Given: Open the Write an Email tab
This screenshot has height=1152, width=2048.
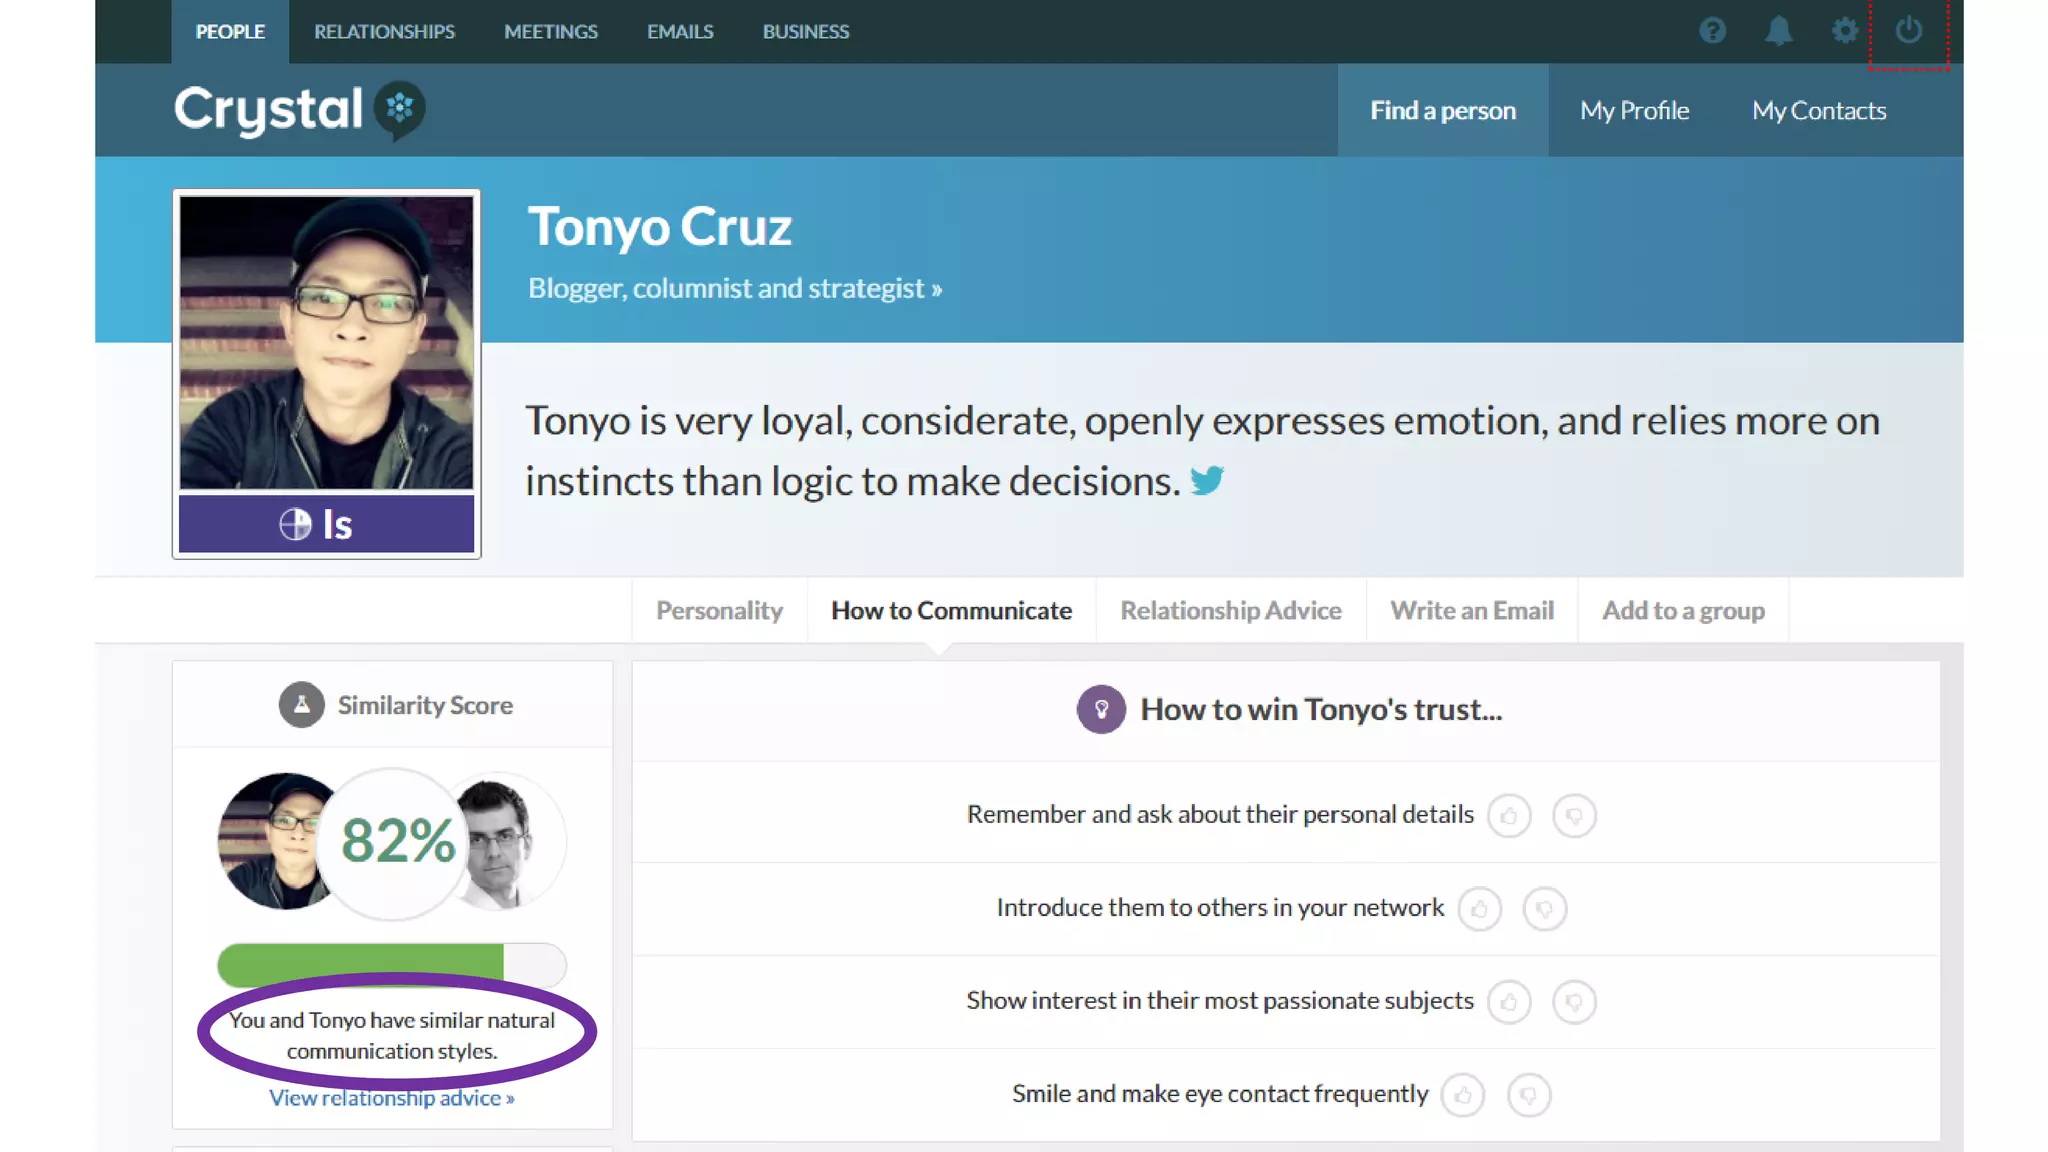Looking at the screenshot, I should point(1471,610).
